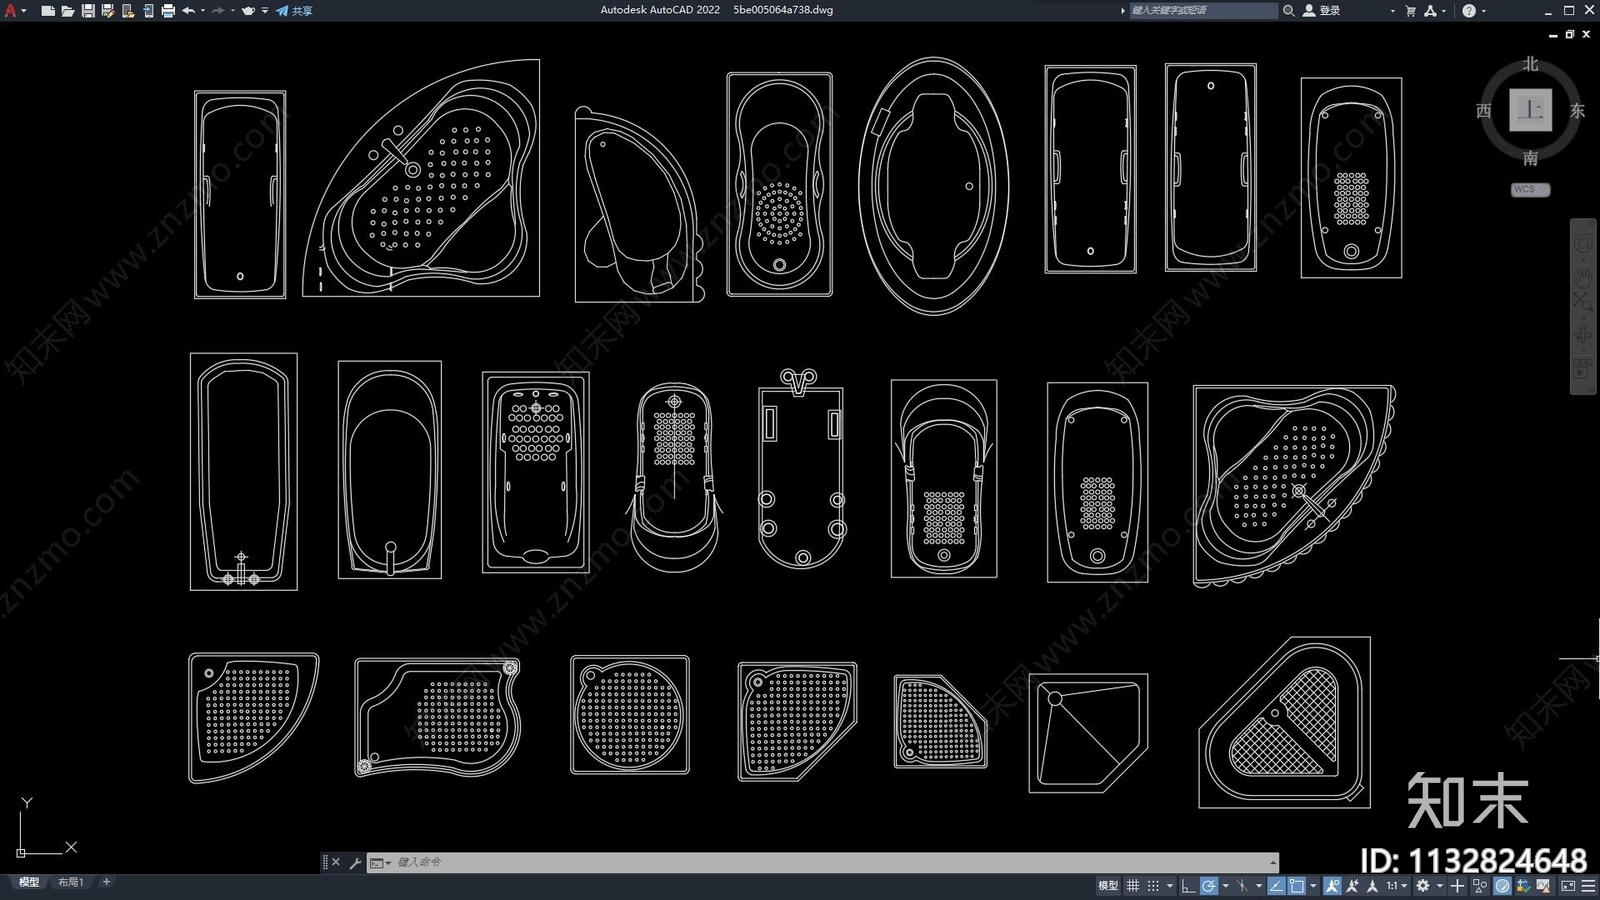The image size is (1600, 900).
Task: Click 东 (east) on the ViewCube compass
Action: click(1577, 110)
